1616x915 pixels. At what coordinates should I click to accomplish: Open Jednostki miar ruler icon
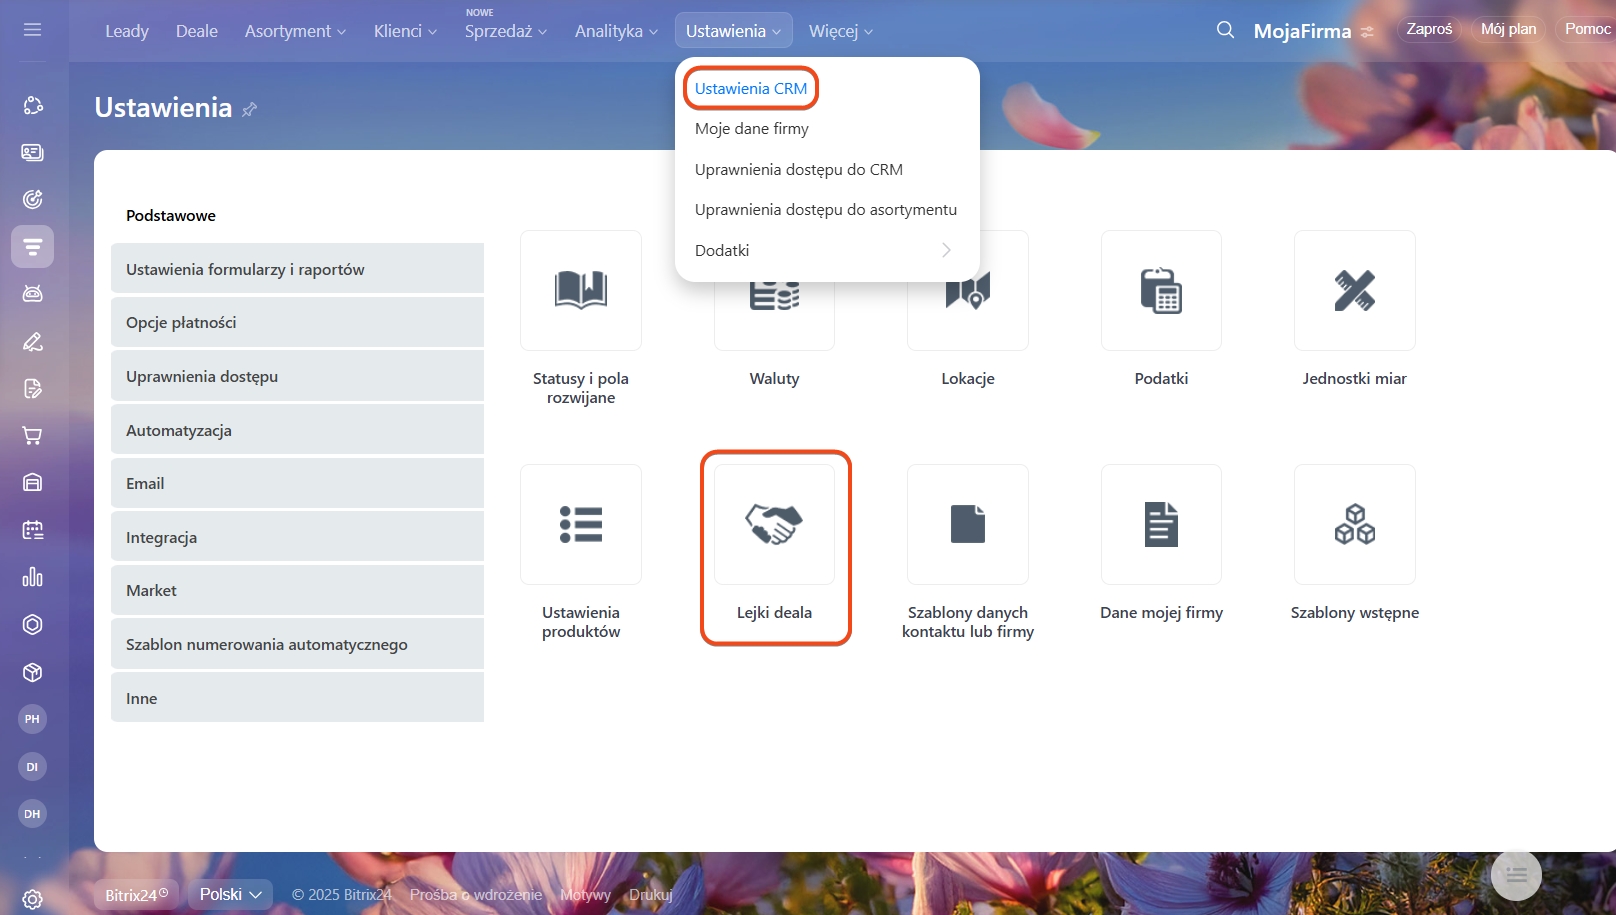click(x=1354, y=290)
